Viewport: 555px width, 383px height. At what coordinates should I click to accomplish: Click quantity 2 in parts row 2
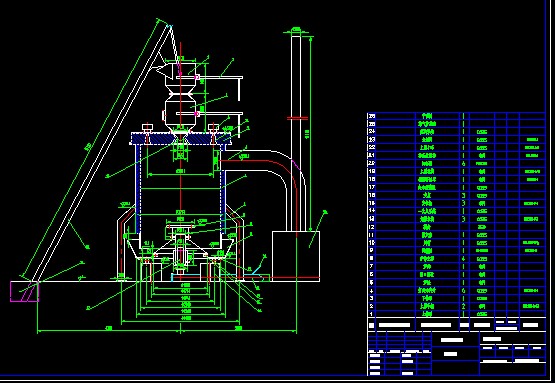(464, 306)
